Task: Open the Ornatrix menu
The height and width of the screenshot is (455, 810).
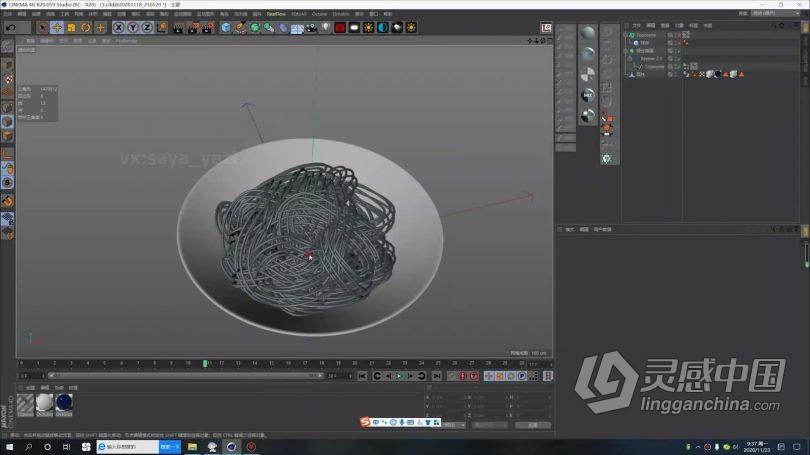Action: pos(341,14)
